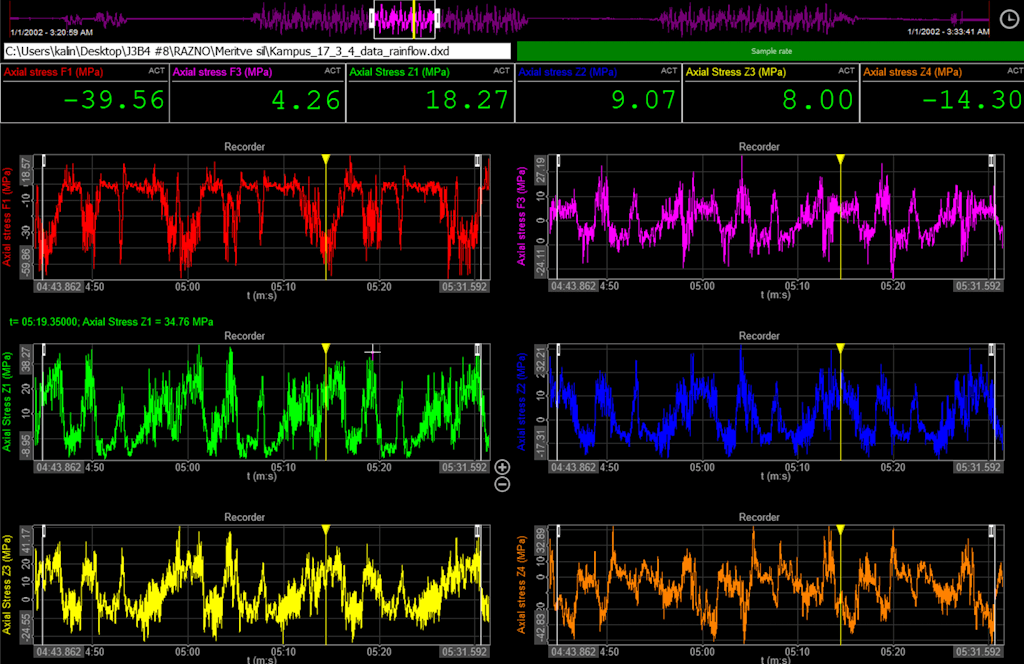Click start time 04:43.862 on F1 recorder
Image resolution: width=1024 pixels, height=664 pixels.
click(x=59, y=286)
